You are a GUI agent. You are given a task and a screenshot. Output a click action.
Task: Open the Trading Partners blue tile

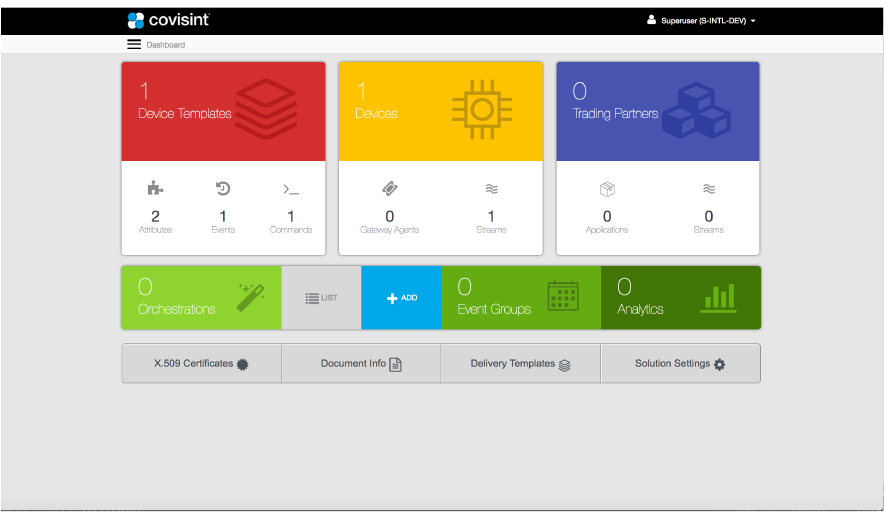tap(657, 111)
